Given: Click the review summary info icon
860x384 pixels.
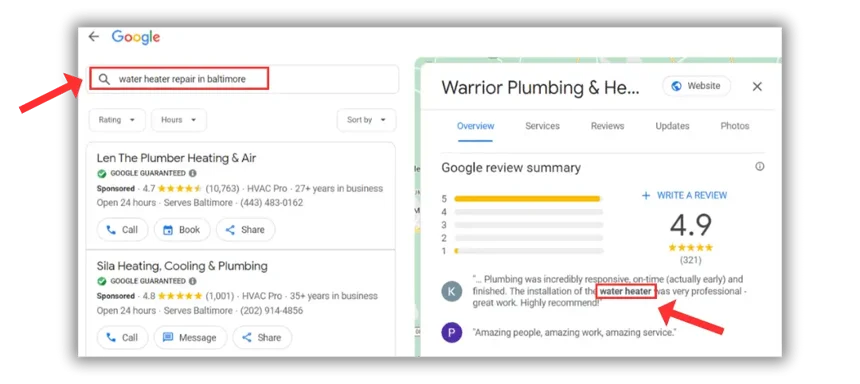Looking at the screenshot, I should coord(760,166).
